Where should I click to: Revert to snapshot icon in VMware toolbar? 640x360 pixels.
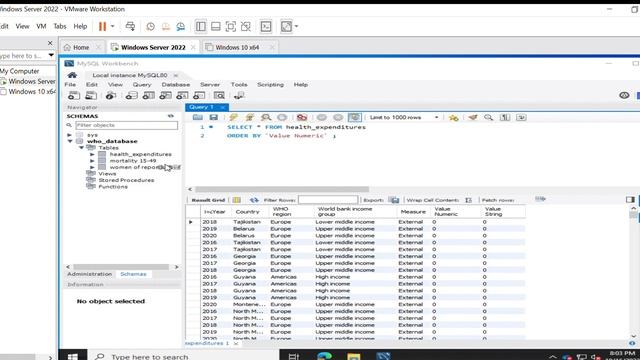166,27
